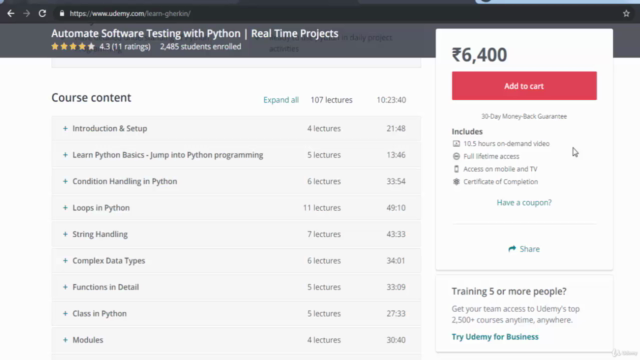Click the browser forward arrow
640x360 pixels.
(x=27, y=13)
